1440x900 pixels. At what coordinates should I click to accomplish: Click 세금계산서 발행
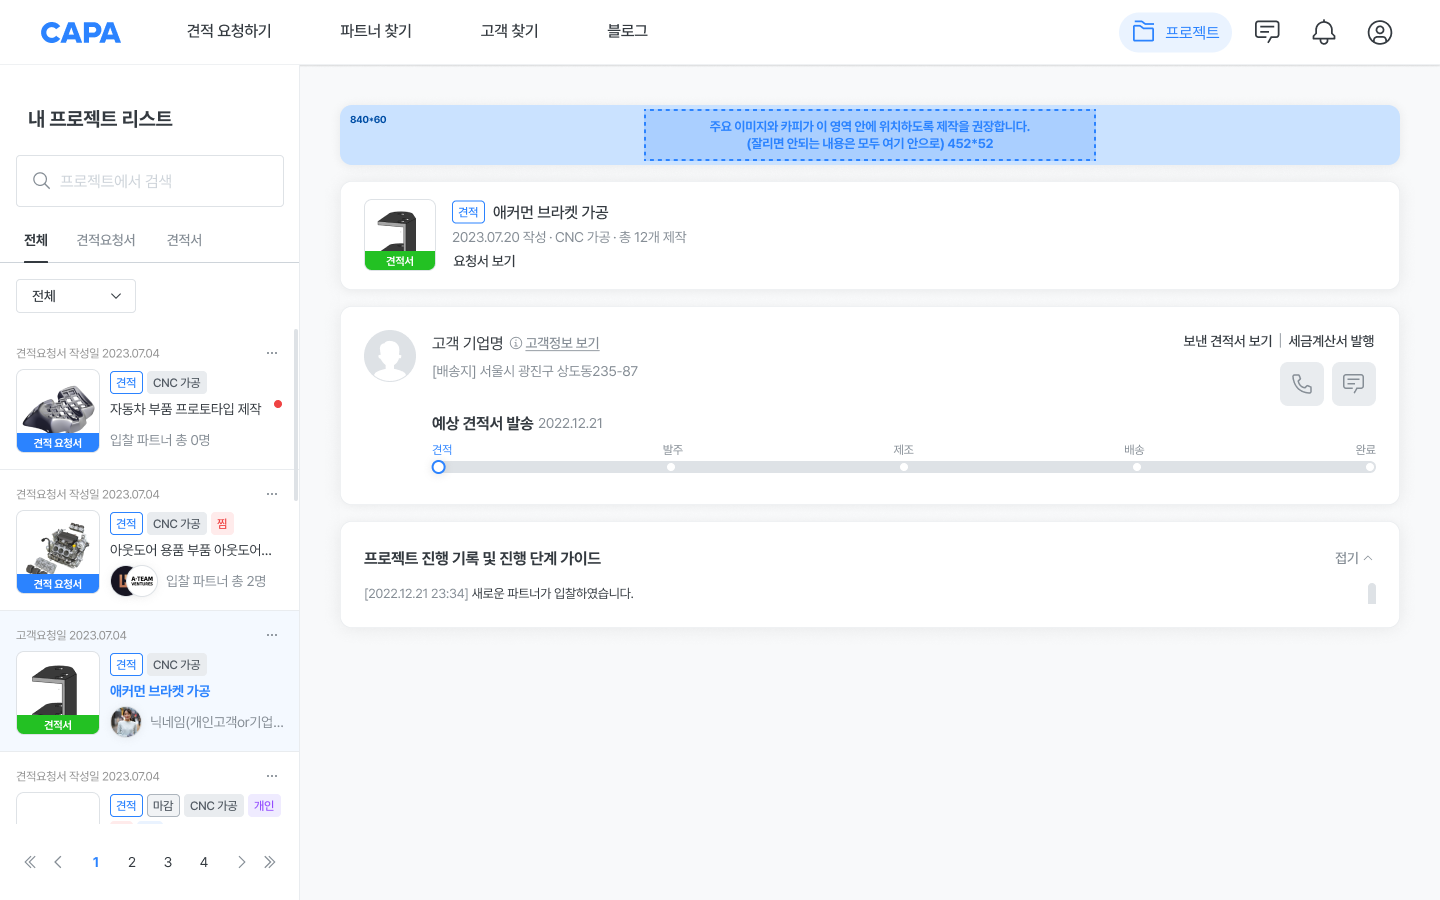tap(1330, 340)
